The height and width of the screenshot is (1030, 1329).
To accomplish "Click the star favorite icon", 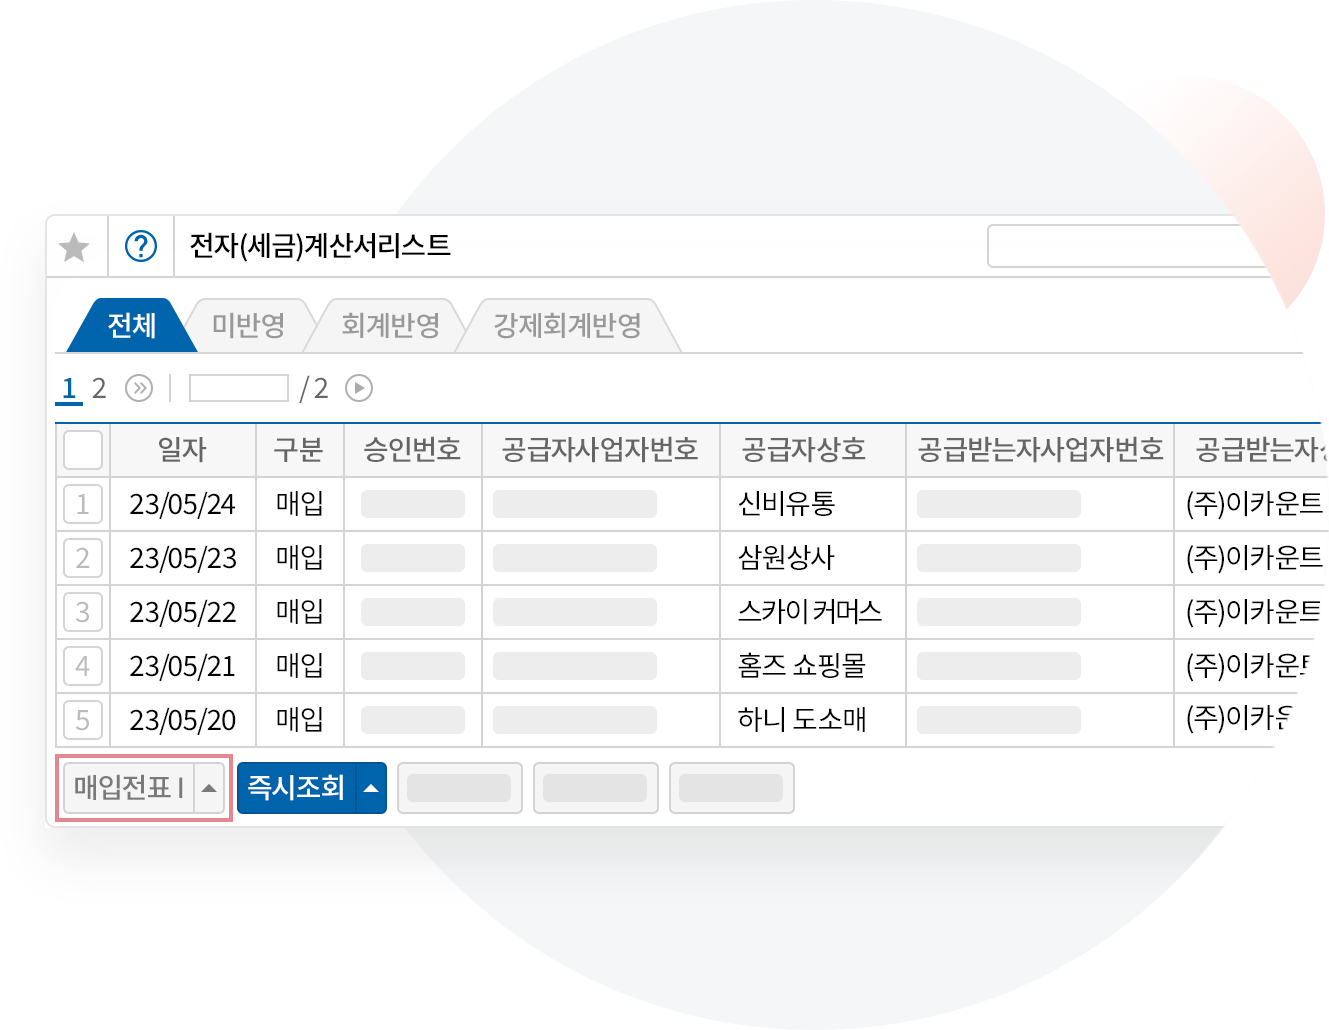I will point(75,247).
